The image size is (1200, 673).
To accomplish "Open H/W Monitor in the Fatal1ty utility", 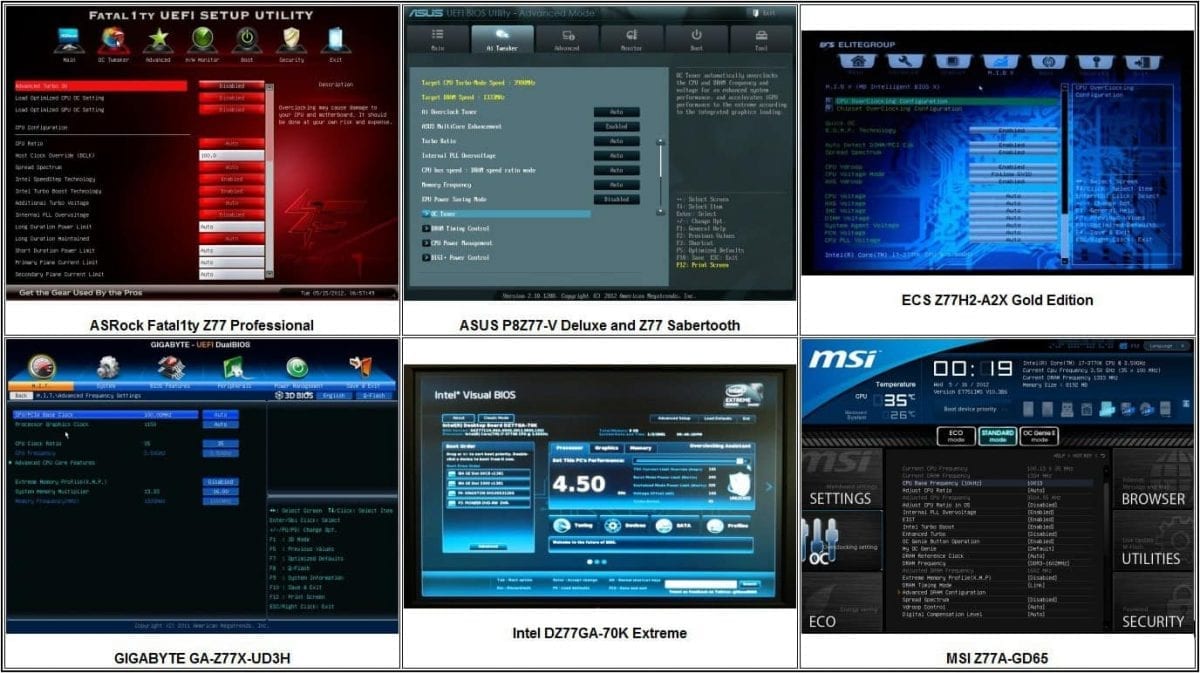I will pos(203,40).
